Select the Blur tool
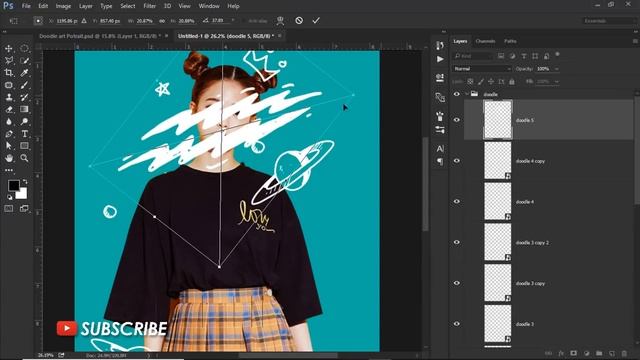The height and width of the screenshot is (360, 640). [x=9, y=122]
